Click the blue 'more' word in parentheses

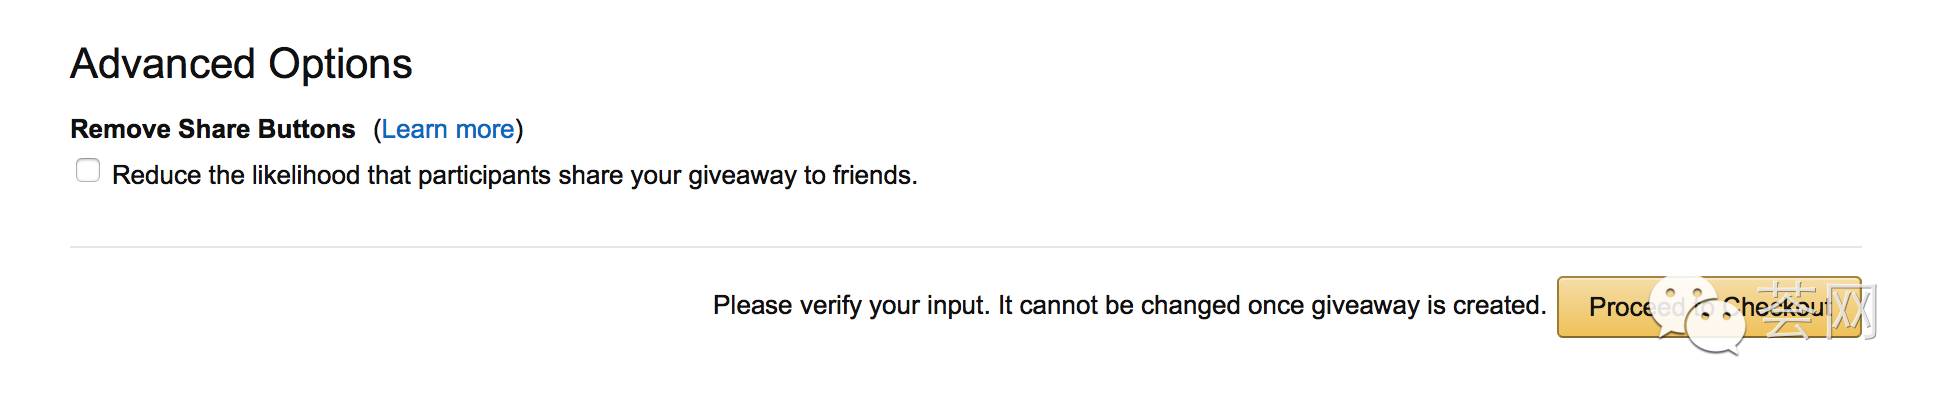[x=485, y=129]
